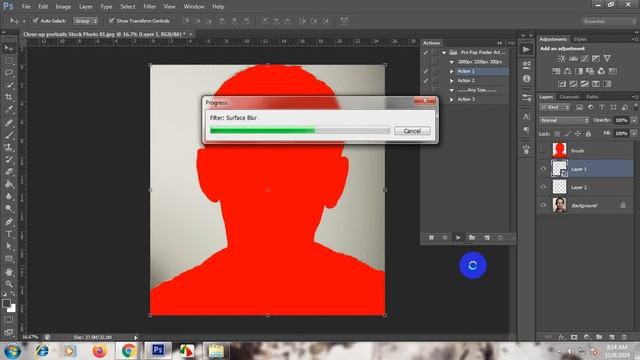Open the Essentials workspace dropdown
Viewport: 640px width, 360px height.
pos(609,21)
